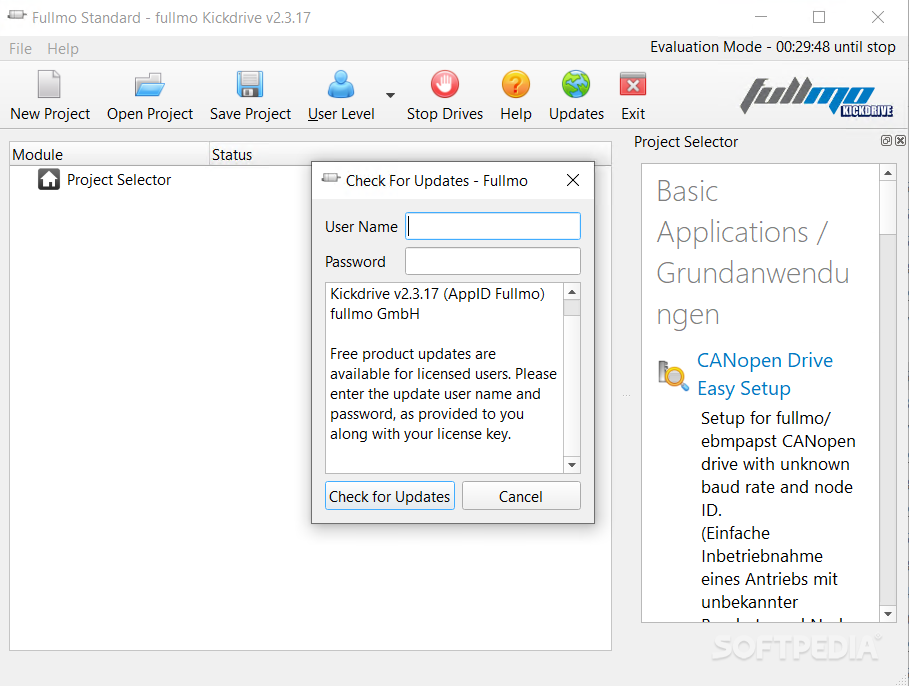Screen dimensions: 909x686
Task: Click the User Level person icon
Action: click(x=341, y=84)
